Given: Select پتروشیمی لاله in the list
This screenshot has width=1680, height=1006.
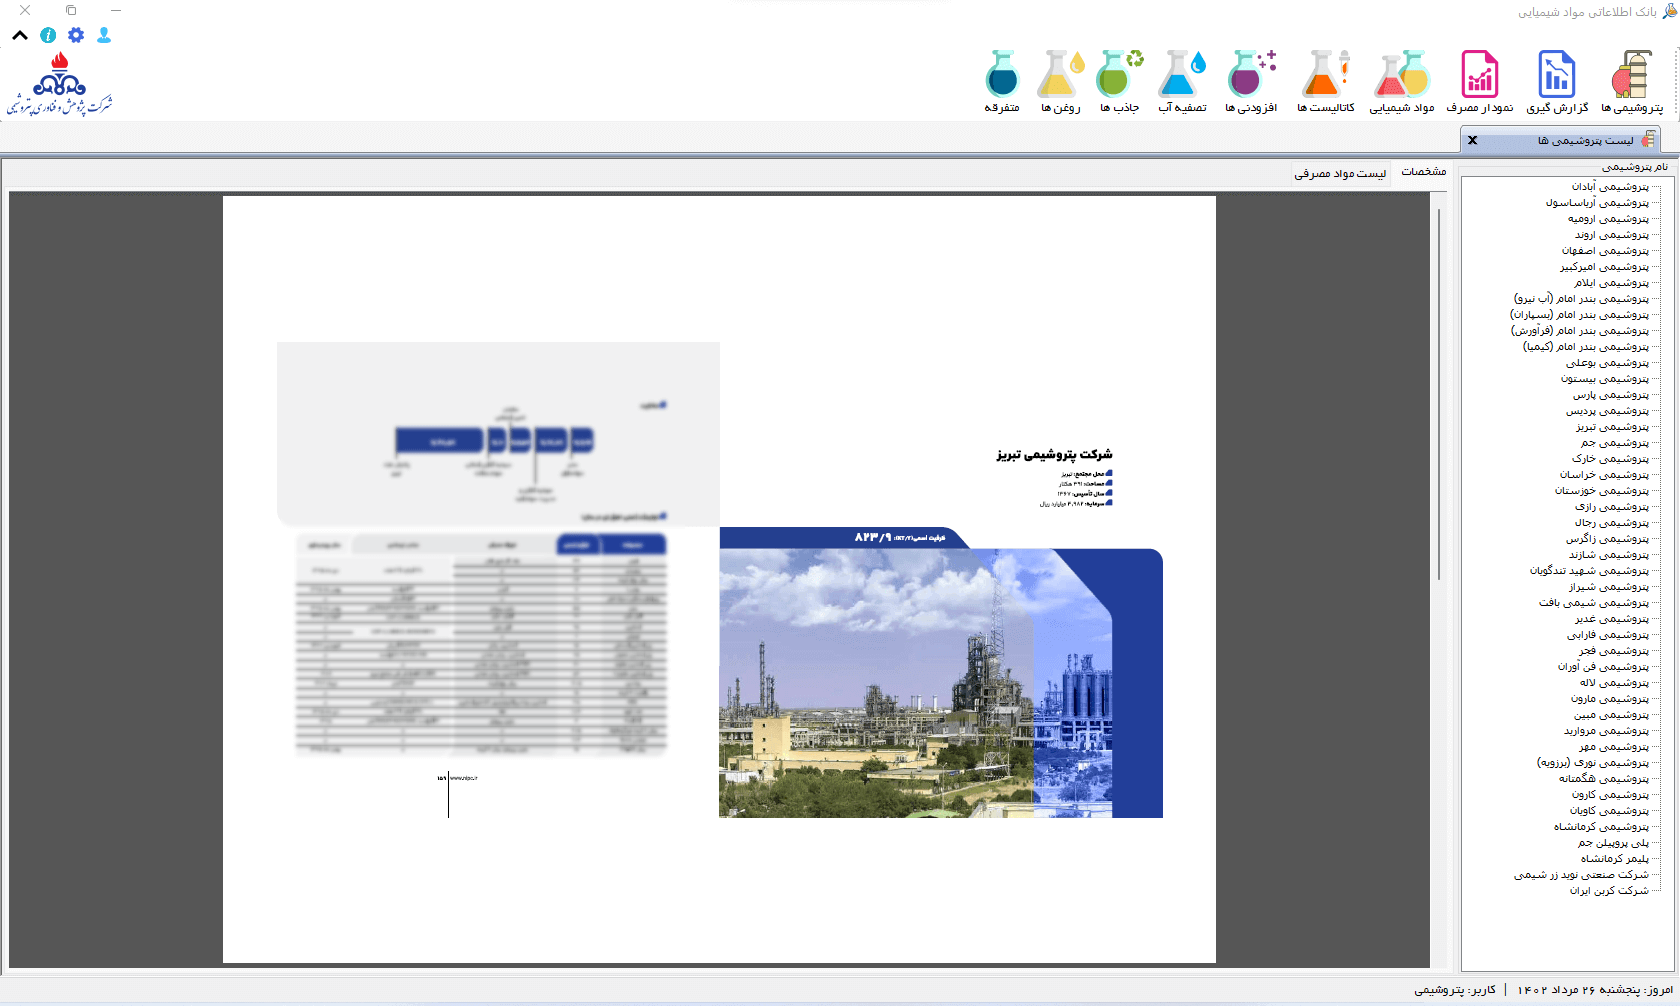Looking at the screenshot, I should point(1614,683).
